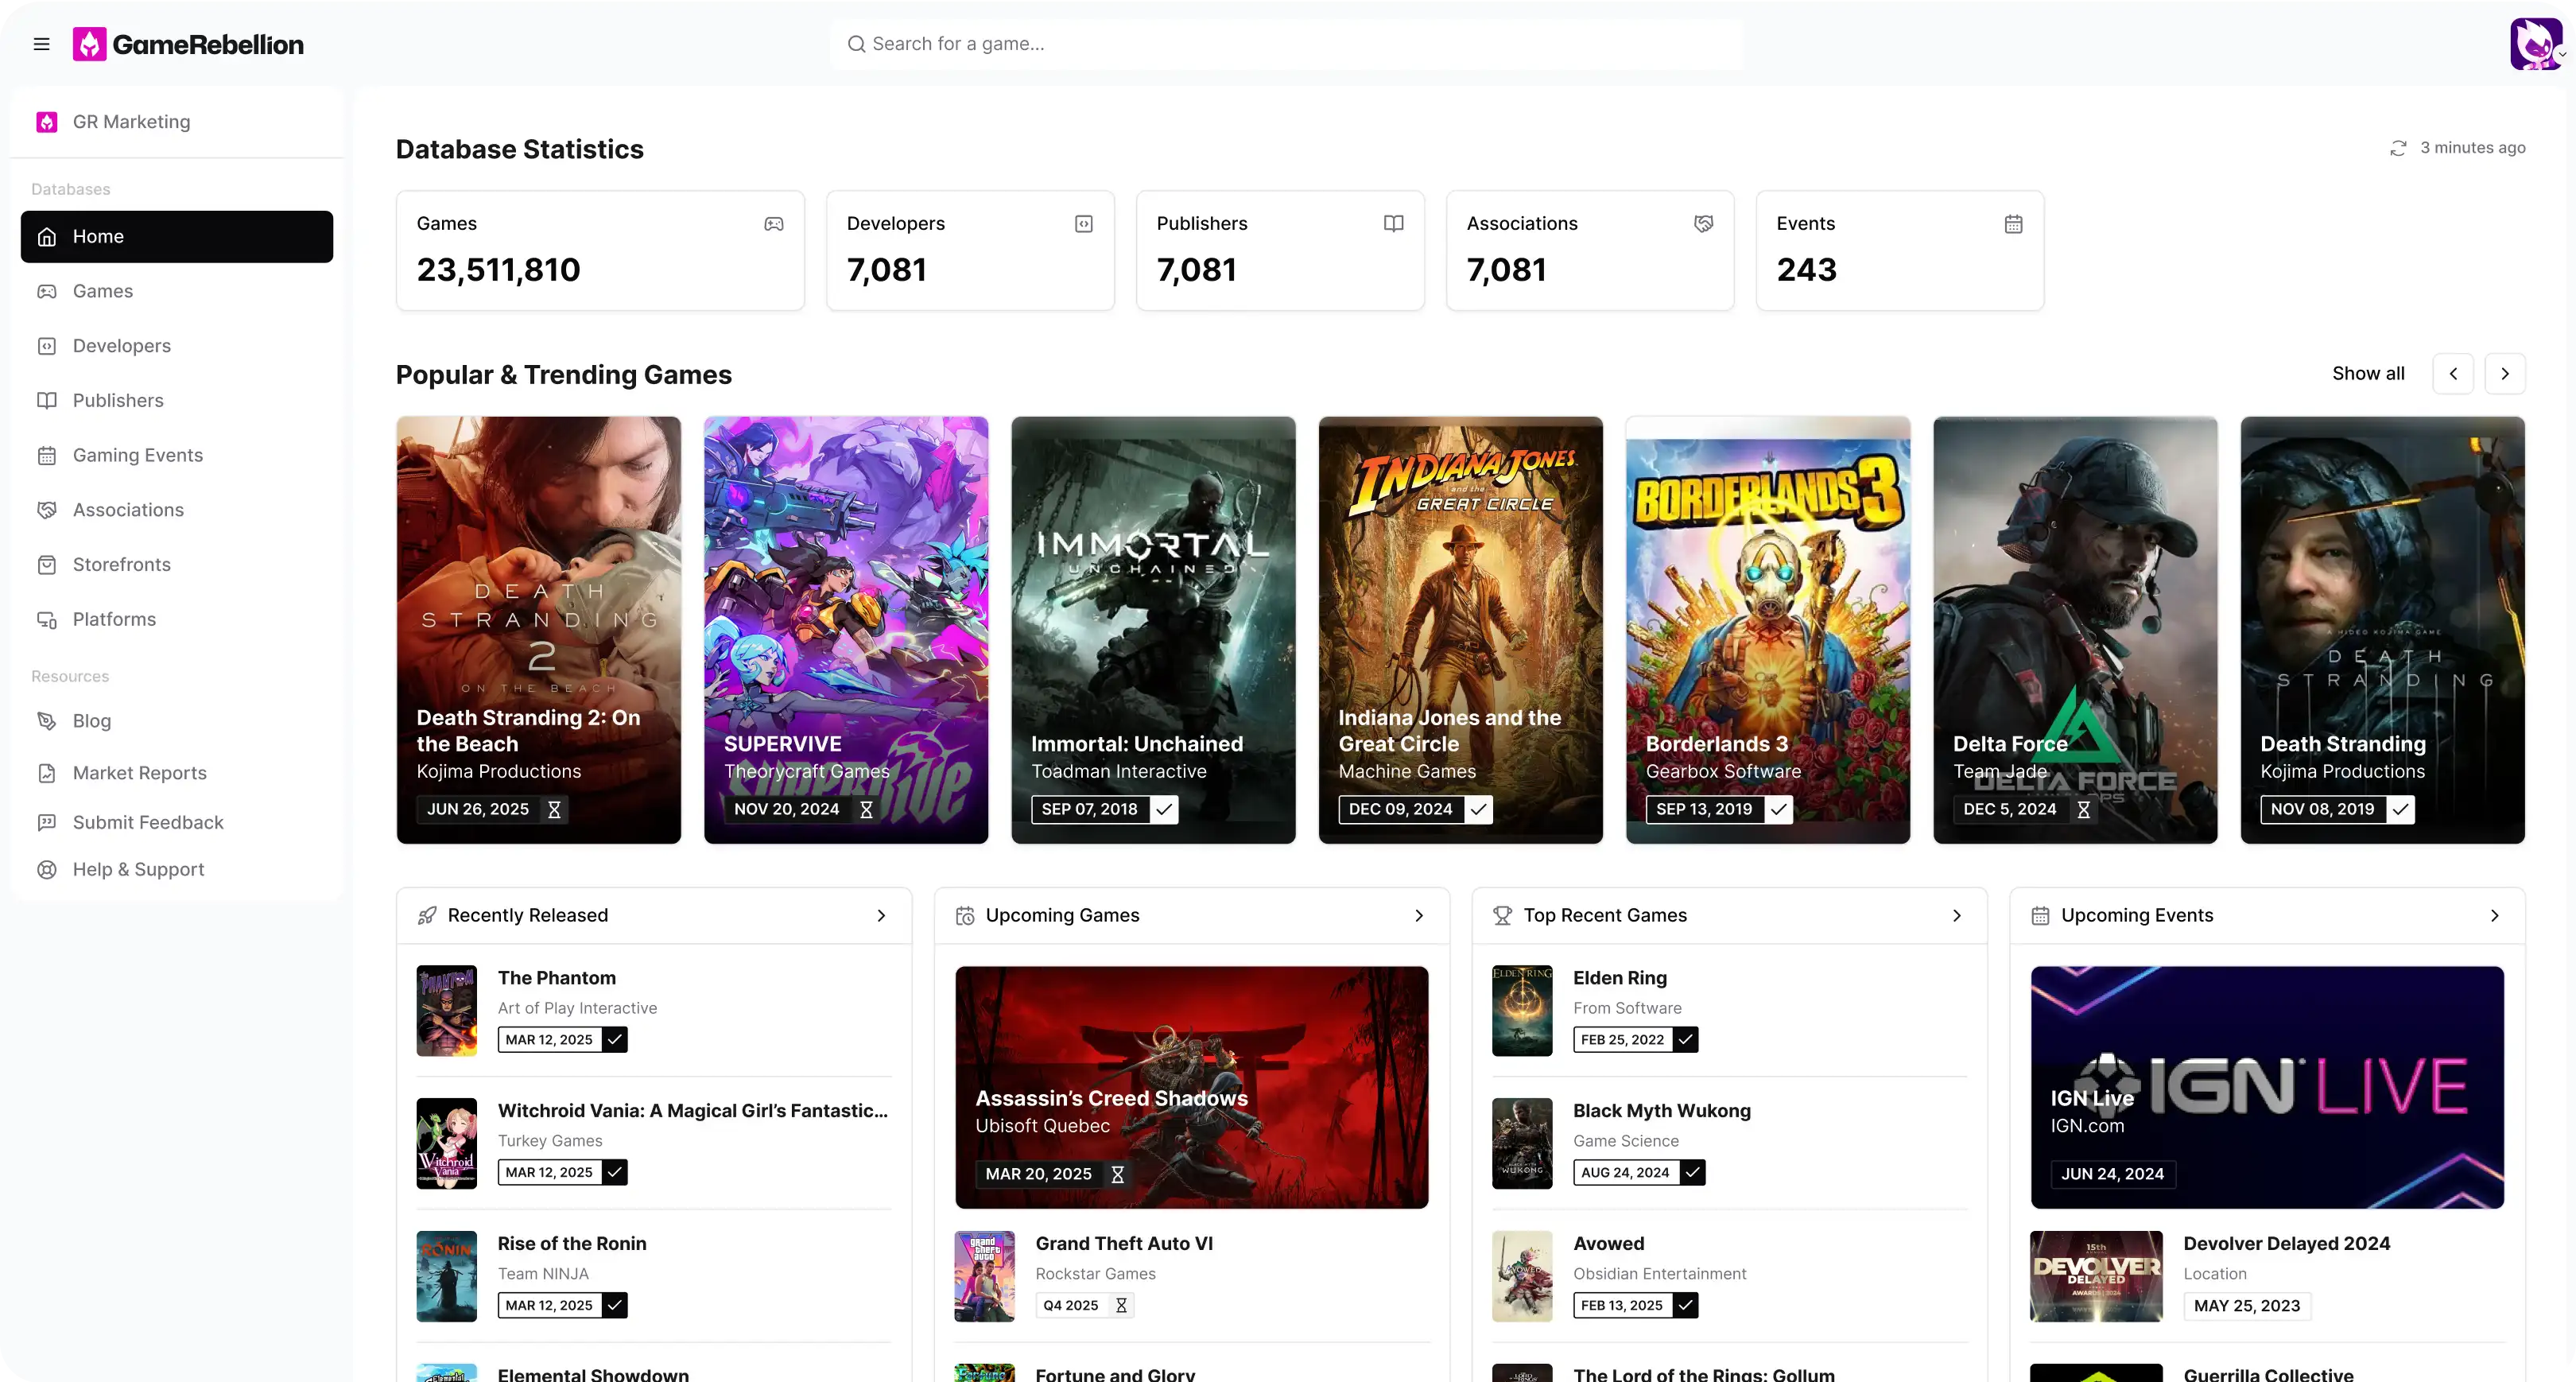Open Gaming Events in the sidebar
The image size is (2576, 1382).
(137, 455)
